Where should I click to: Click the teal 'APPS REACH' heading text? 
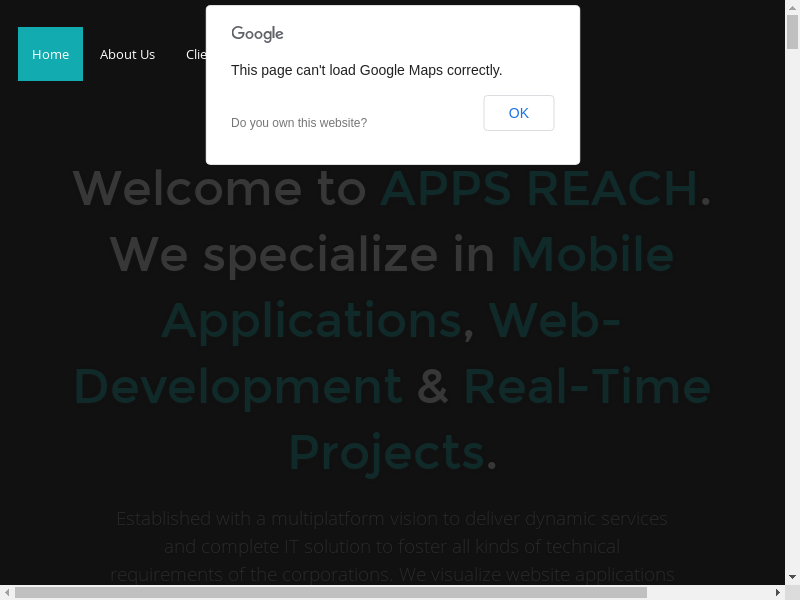(x=538, y=188)
